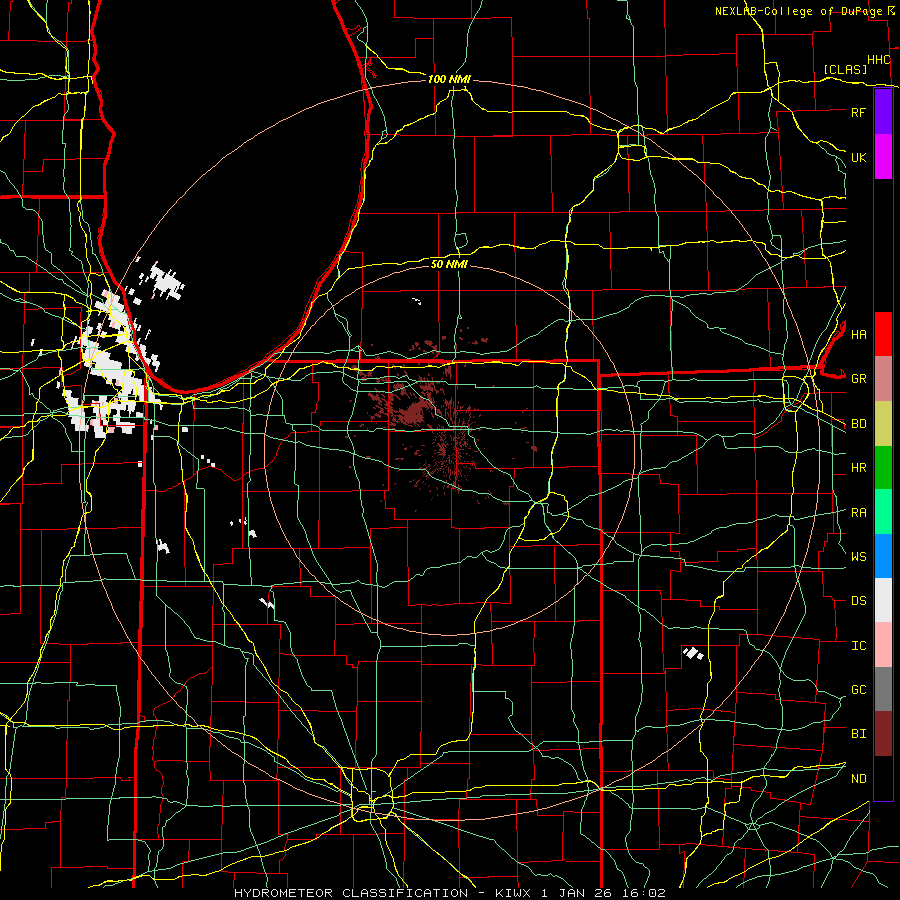Click the HYDROMETEOR CLASSIFICATION title text

click(x=351, y=893)
